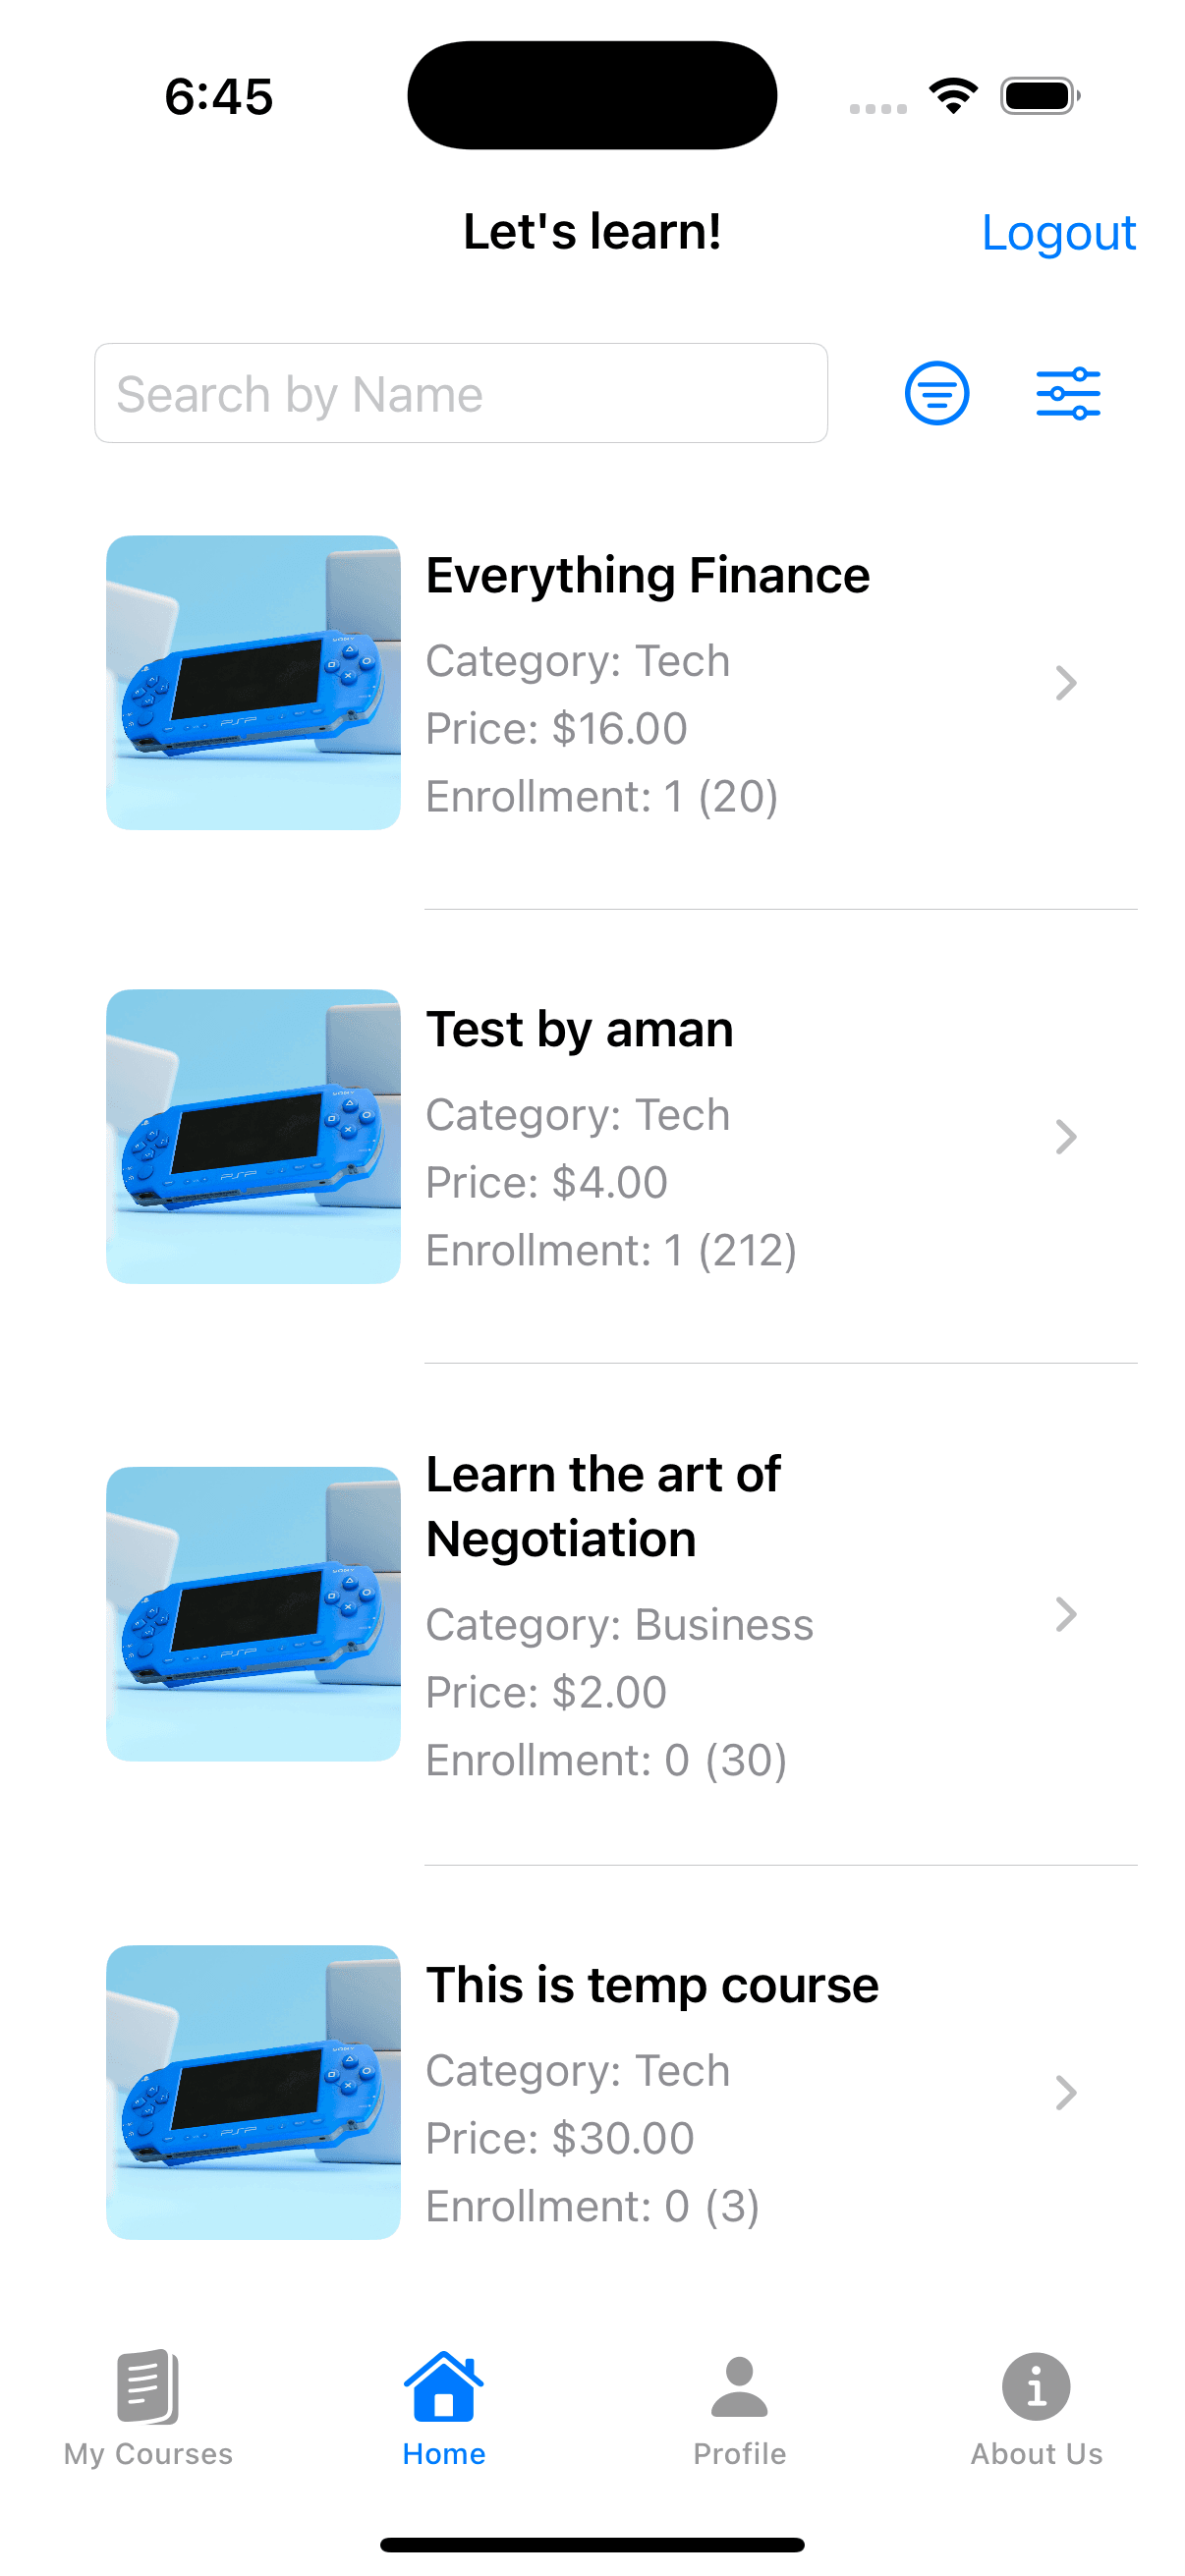The height and width of the screenshot is (2576, 1185).
Task: Switch to the My Courses tab label
Action: click(x=148, y=2454)
